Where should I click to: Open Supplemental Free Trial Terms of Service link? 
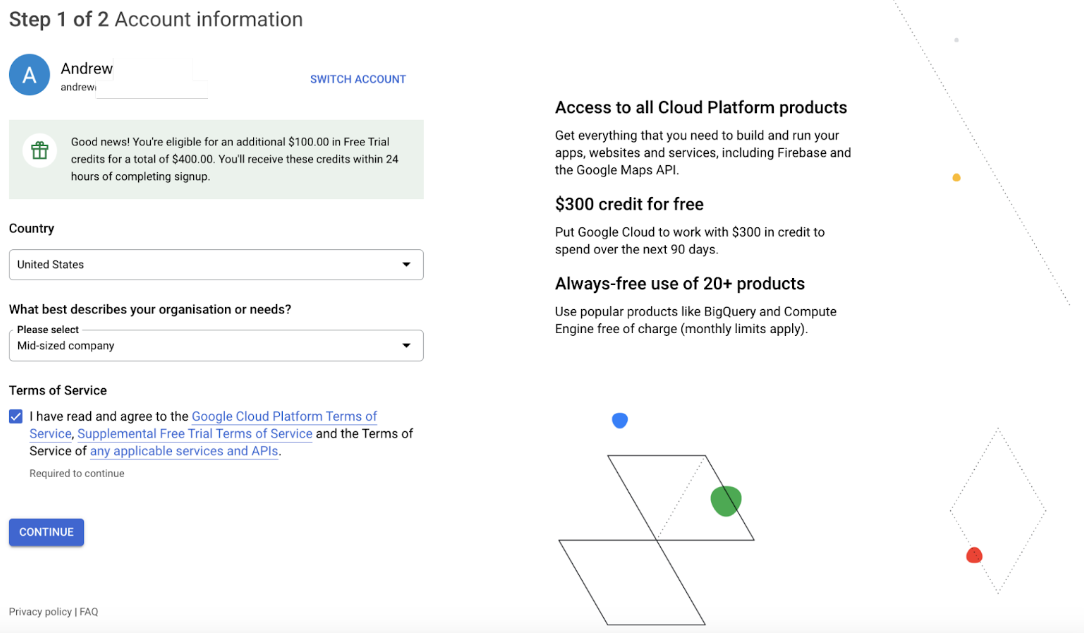pos(195,433)
